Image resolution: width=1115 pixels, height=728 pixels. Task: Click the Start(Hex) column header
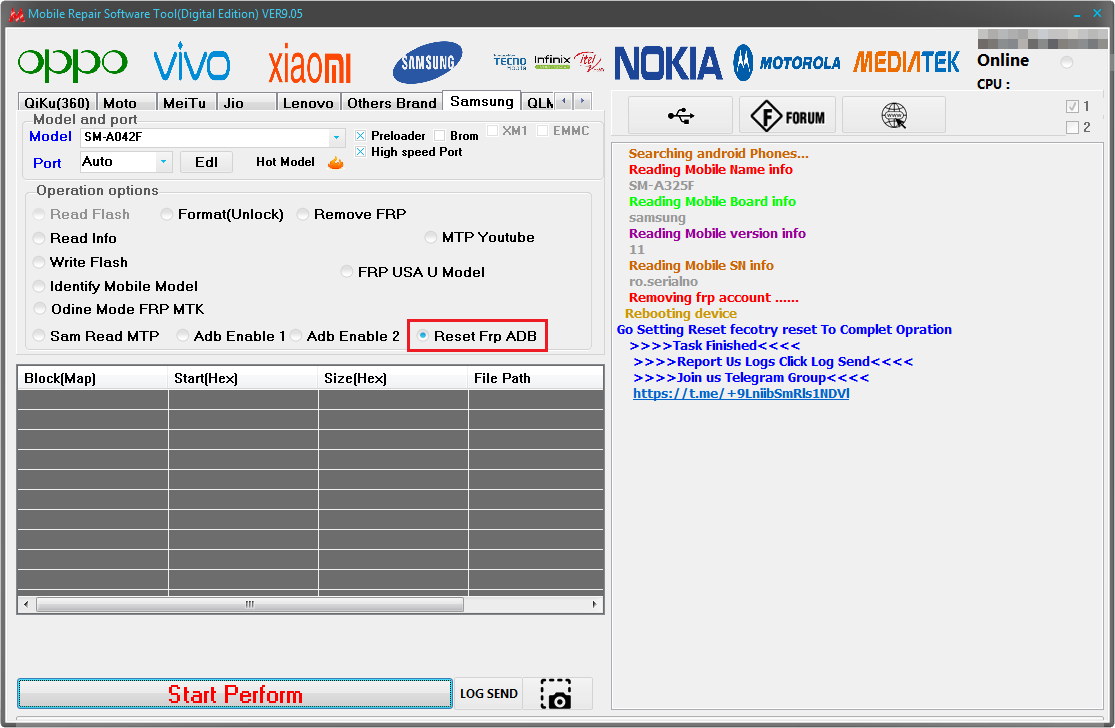click(x=243, y=378)
